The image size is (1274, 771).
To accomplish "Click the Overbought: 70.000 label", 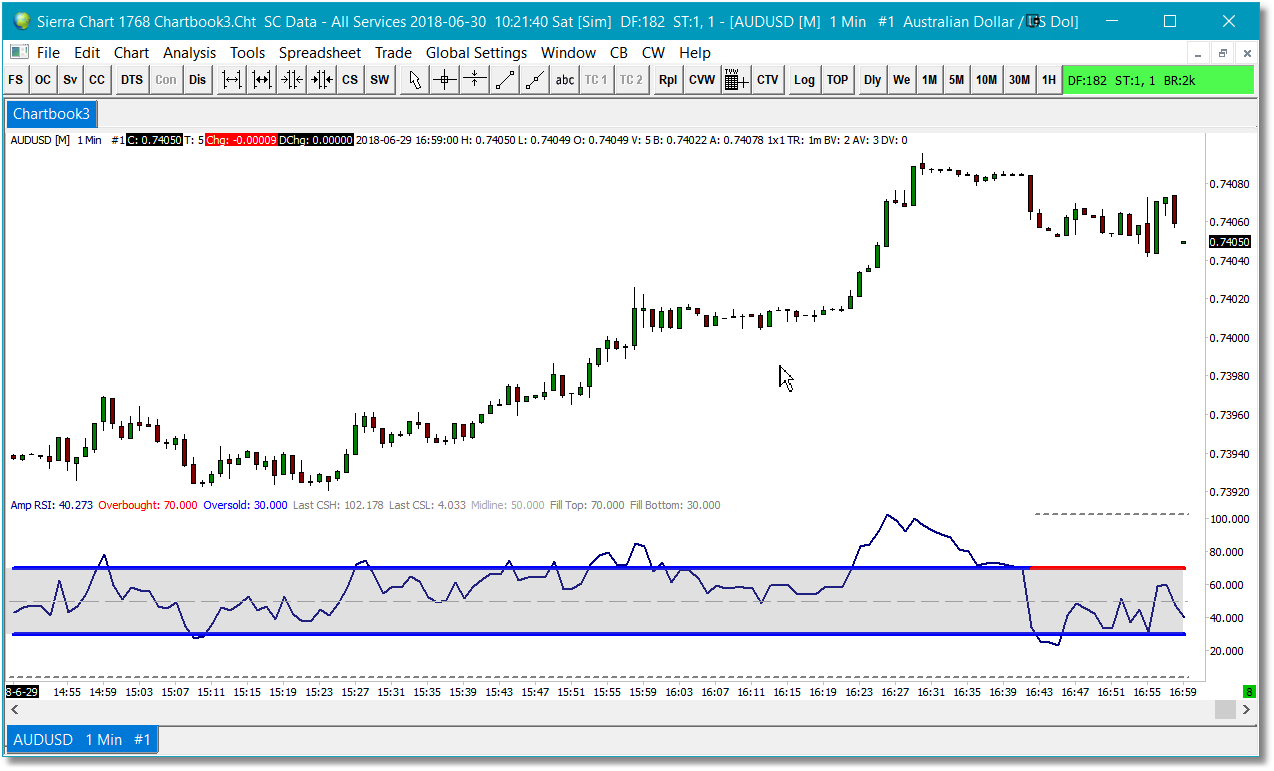I will coord(148,505).
